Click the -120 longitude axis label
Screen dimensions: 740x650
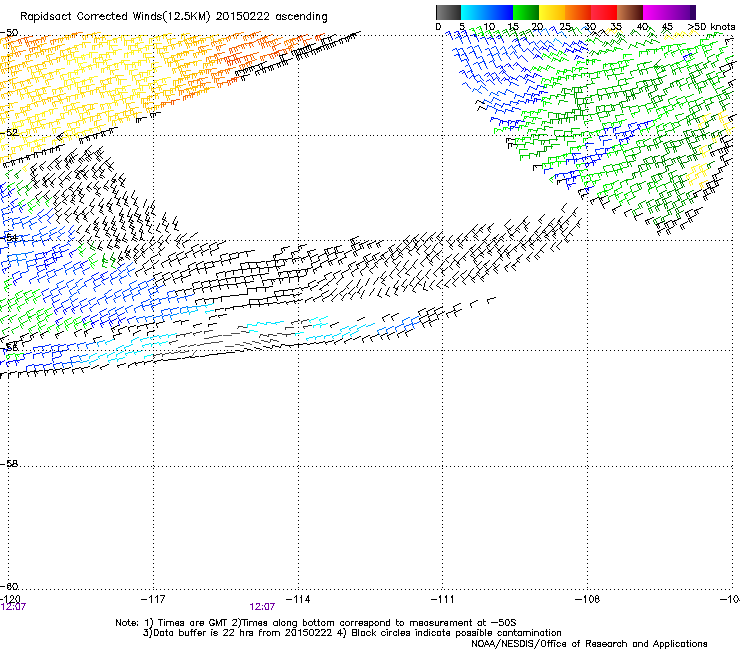(x=10, y=599)
